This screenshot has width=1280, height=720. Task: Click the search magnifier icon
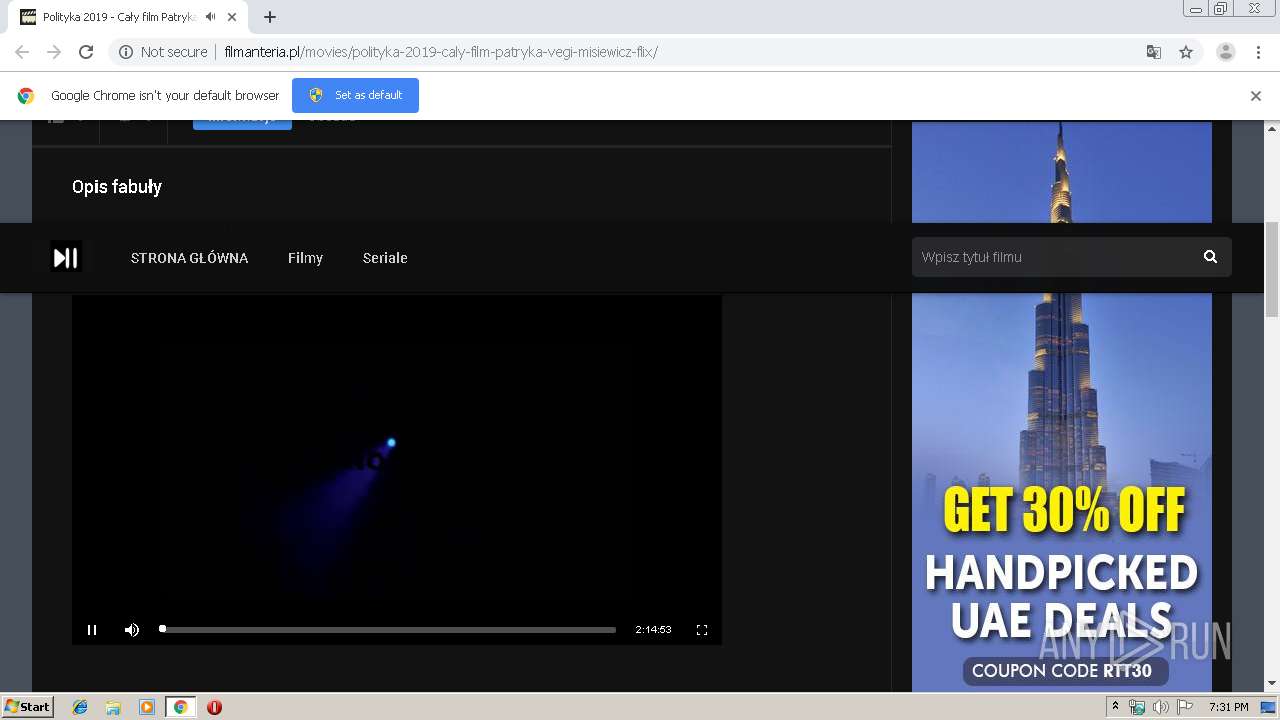[x=1210, y=257]
